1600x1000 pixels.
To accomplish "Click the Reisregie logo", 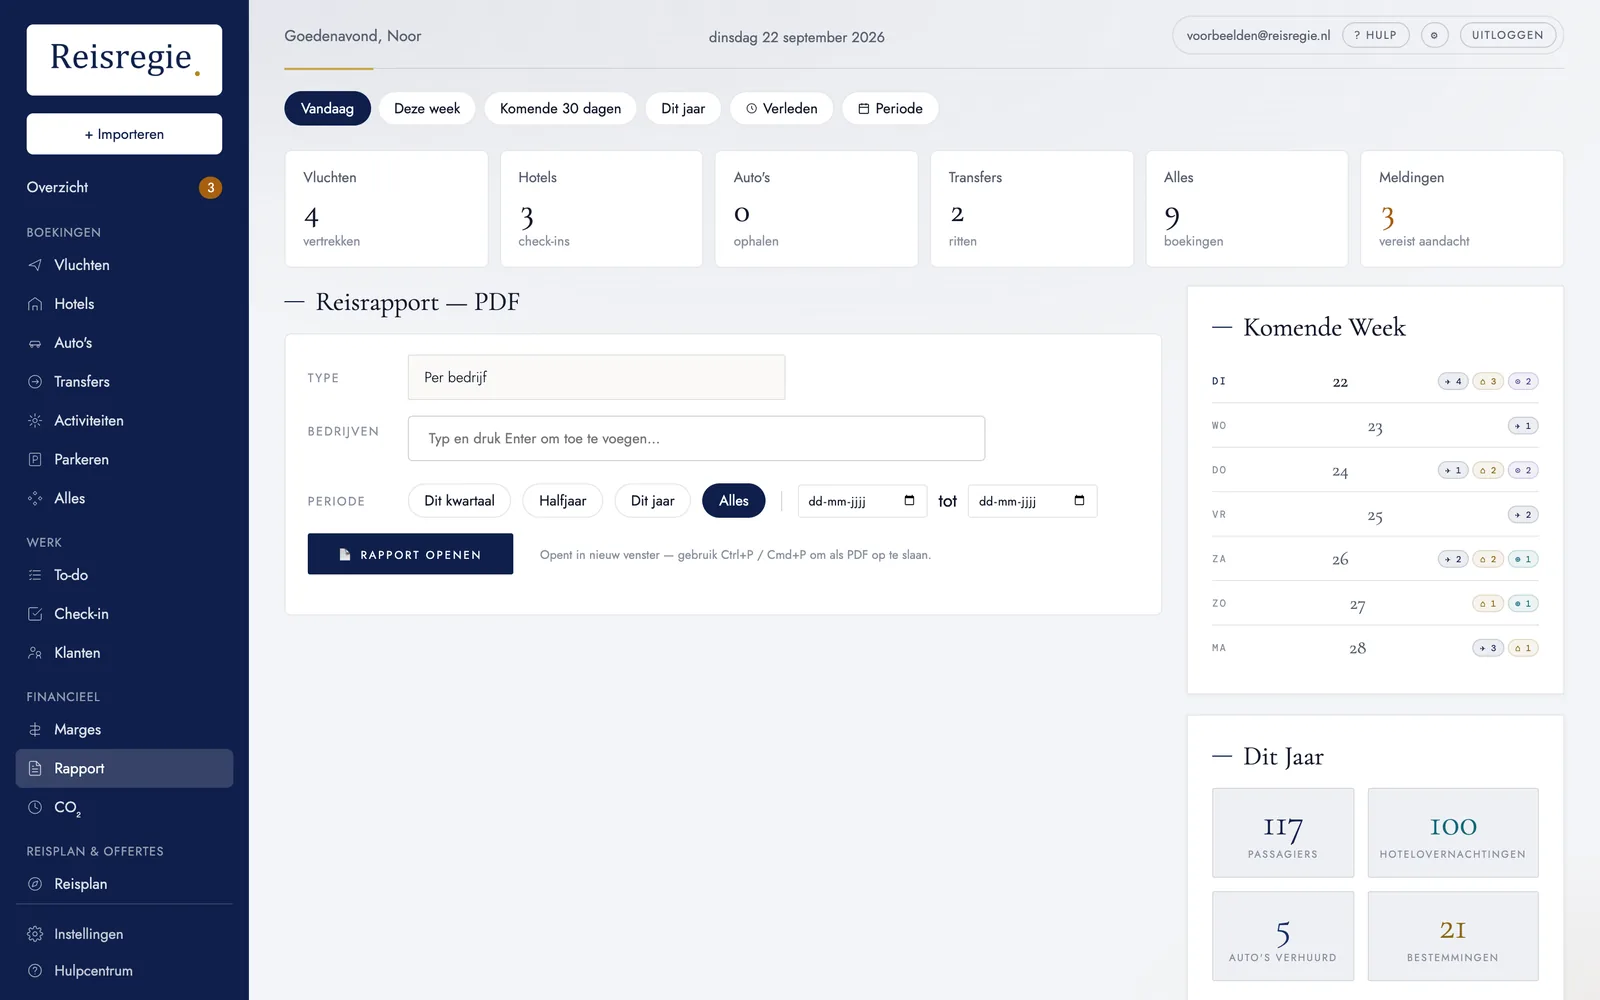I will click(x=124, y=60).
